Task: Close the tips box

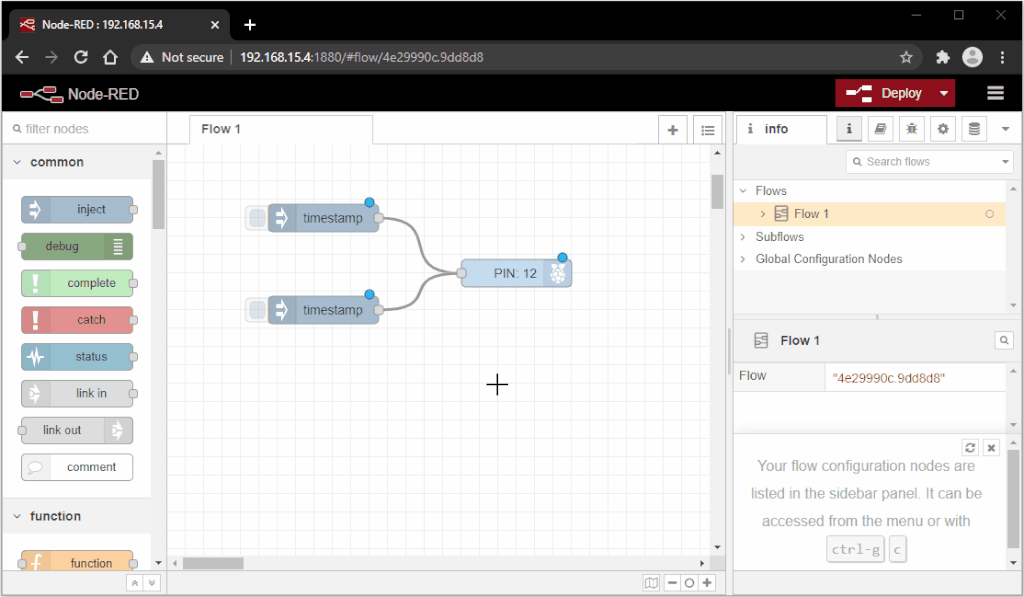Action: [991, 447]
